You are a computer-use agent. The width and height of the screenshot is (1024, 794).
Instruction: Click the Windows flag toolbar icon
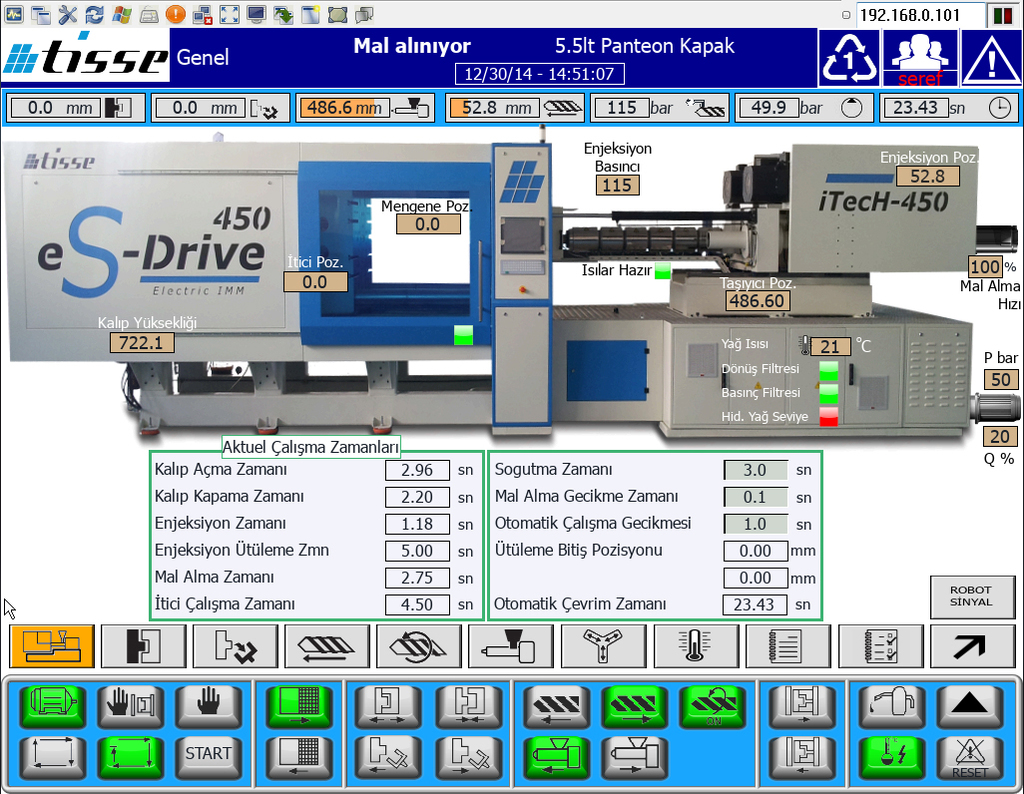pyautogui.click(x=121, y=14)
